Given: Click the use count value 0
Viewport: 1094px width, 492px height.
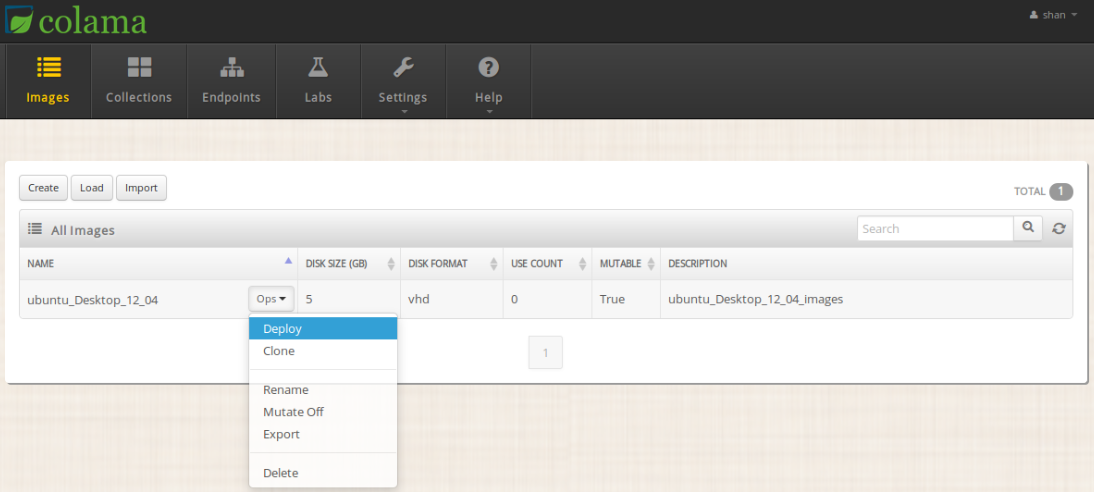Looking at the screenshot, I should pos(514,299).
